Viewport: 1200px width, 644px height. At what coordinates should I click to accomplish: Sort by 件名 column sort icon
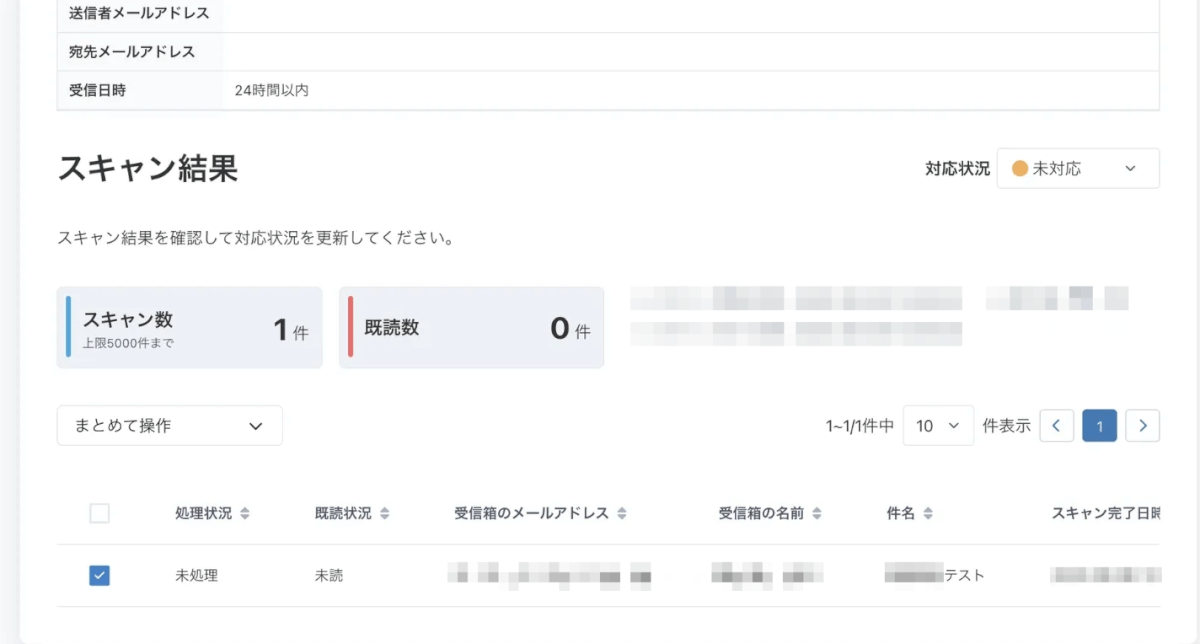pos(928,514)
